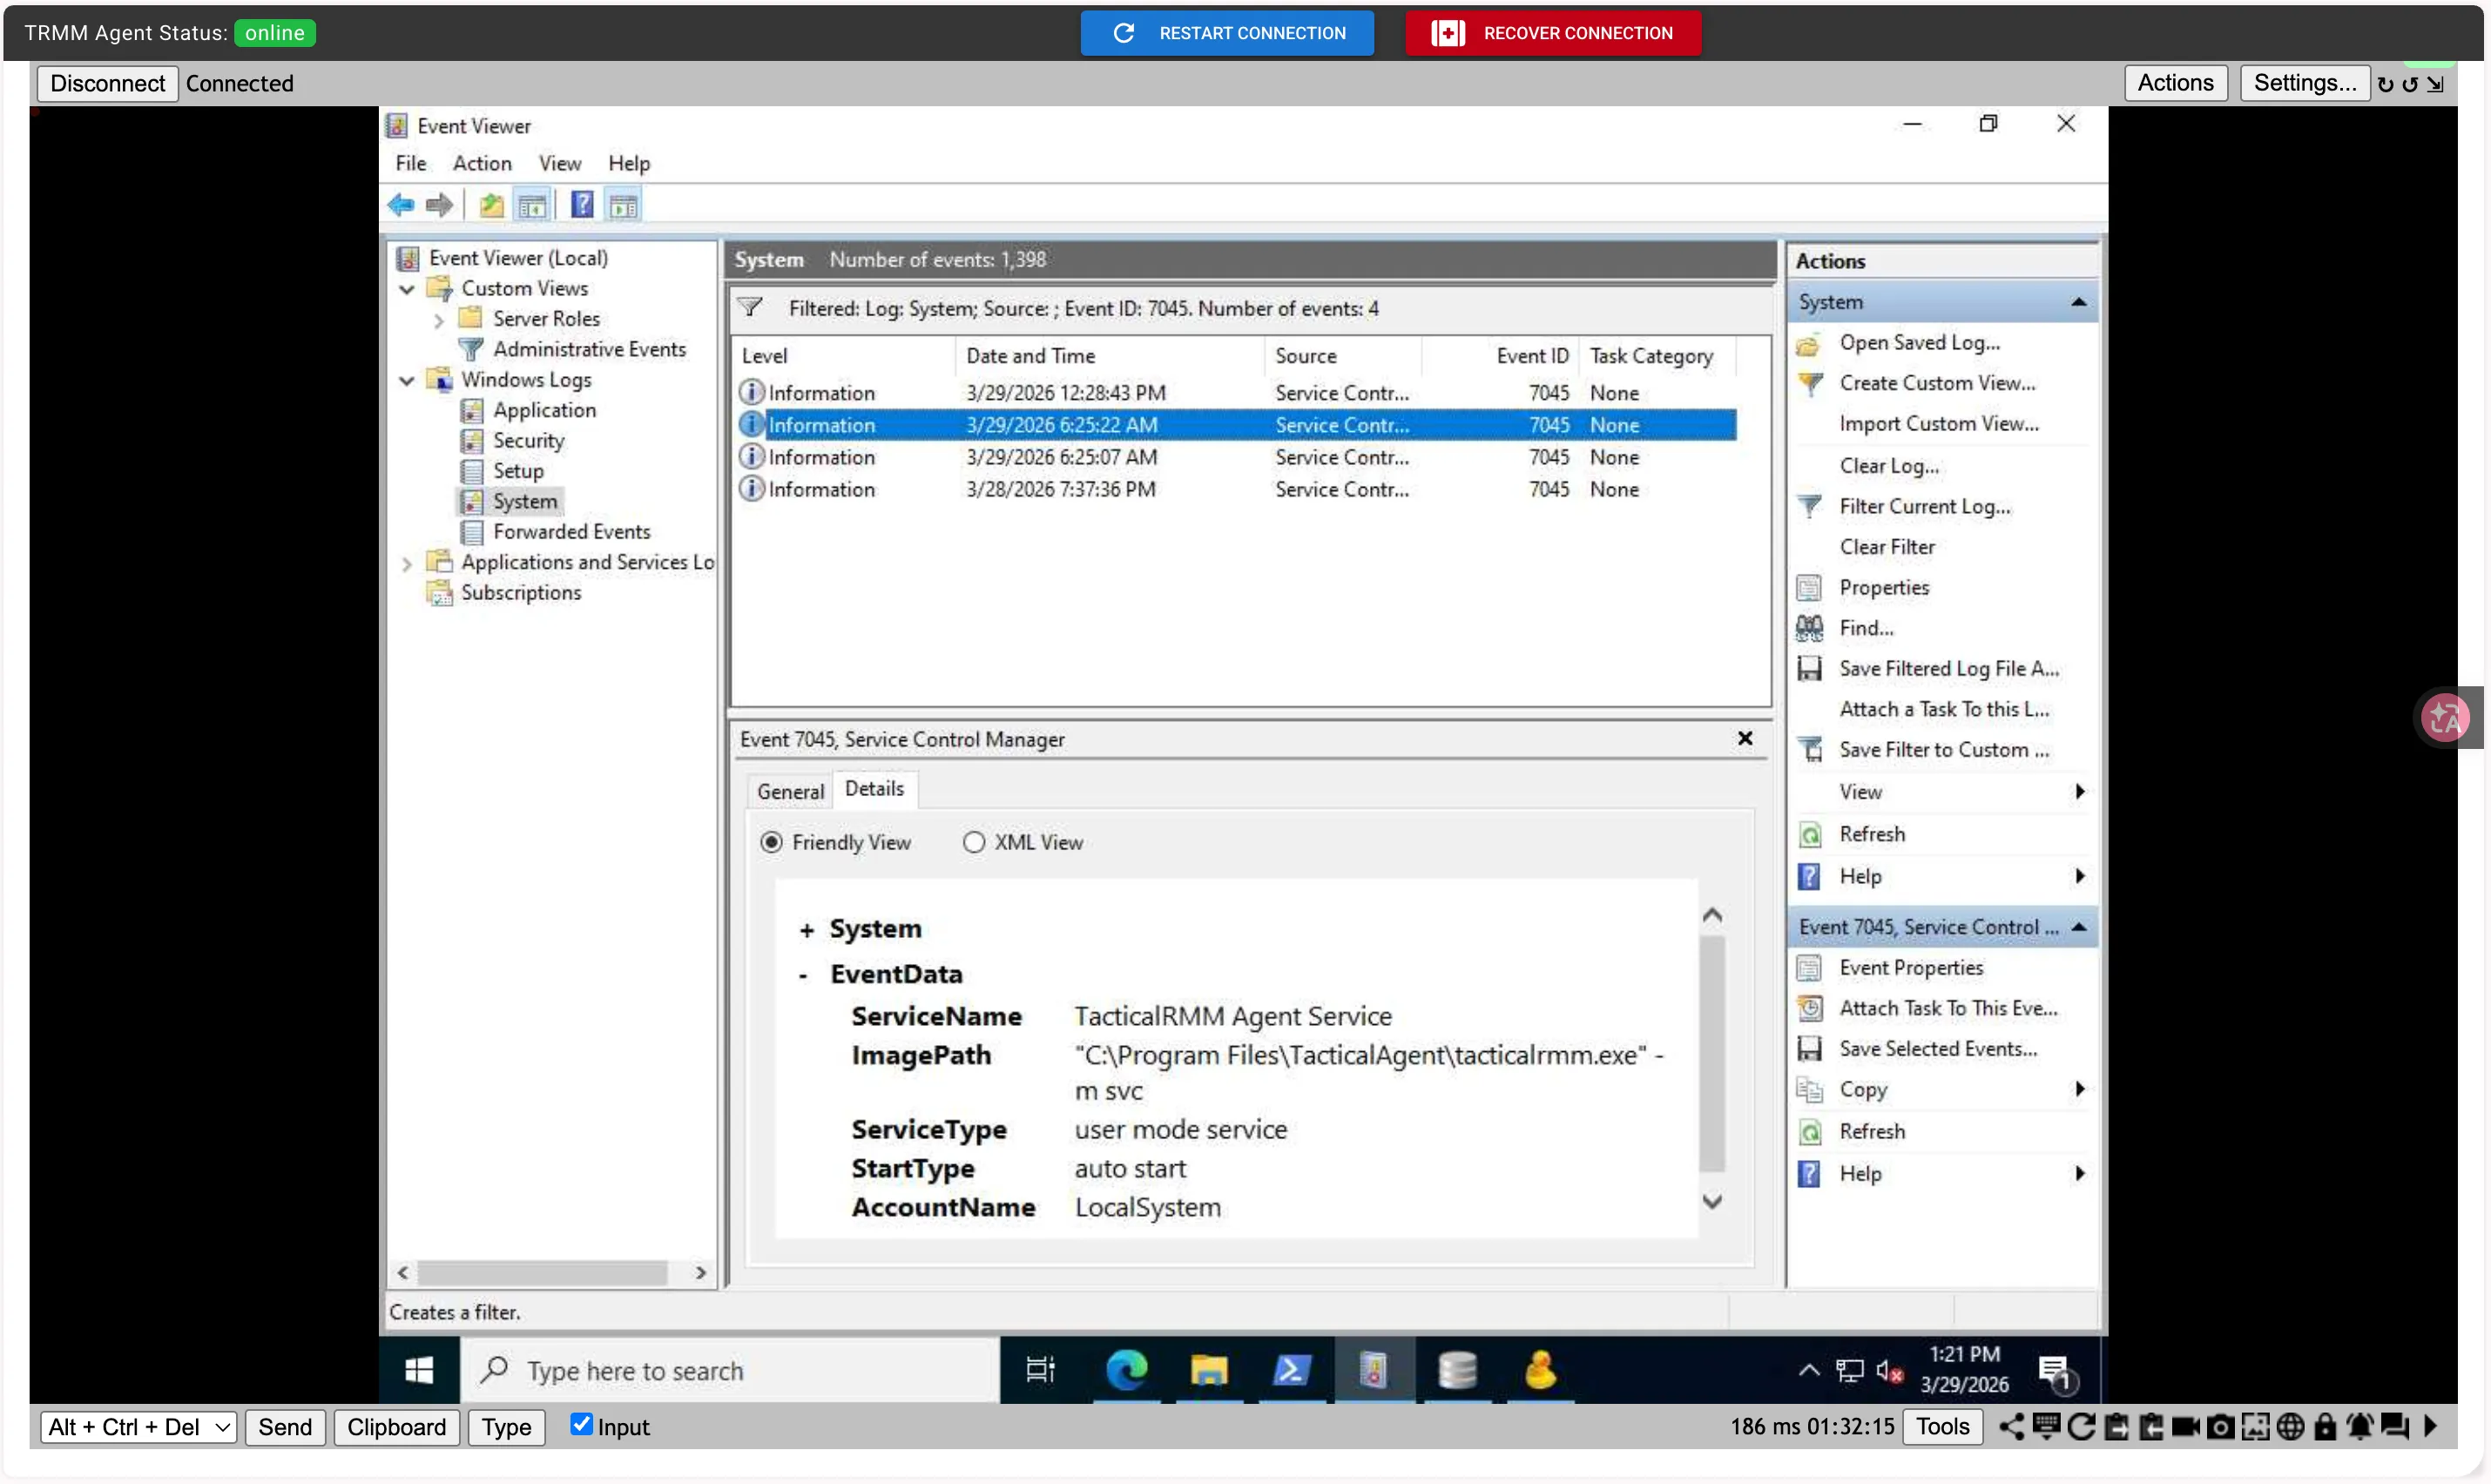Open PowerShell from the remote taskbar

point(1291,1370)
